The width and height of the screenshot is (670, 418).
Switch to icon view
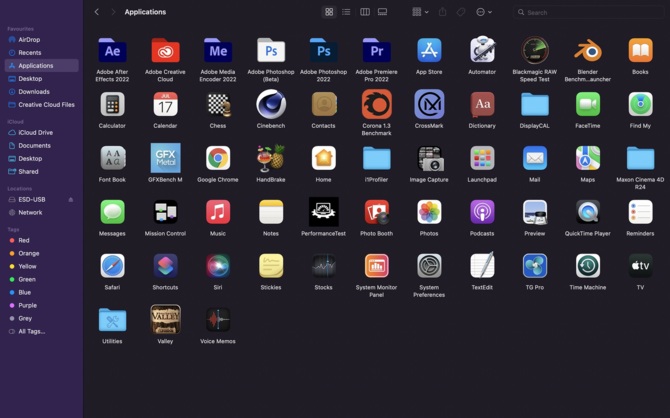click(329, 12)
